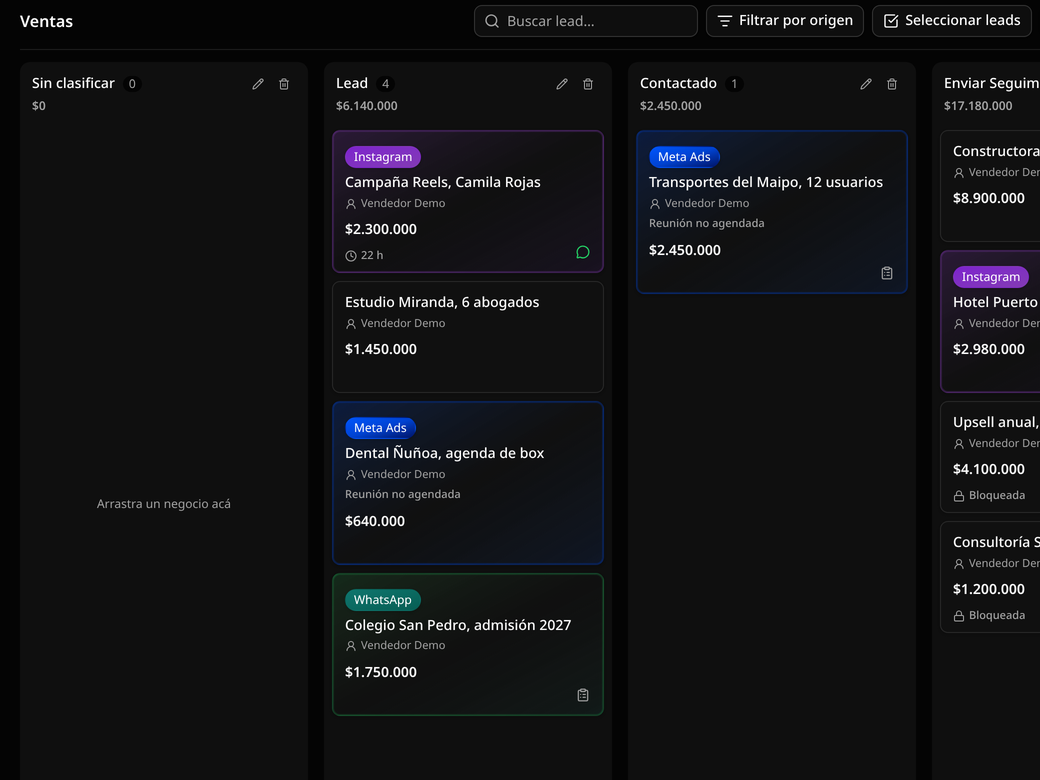The width and height of the screenshot is (1040, 780).
Task: Click the Meta Ads tag on Transportes del Maipo
Action: pos(684,157)
